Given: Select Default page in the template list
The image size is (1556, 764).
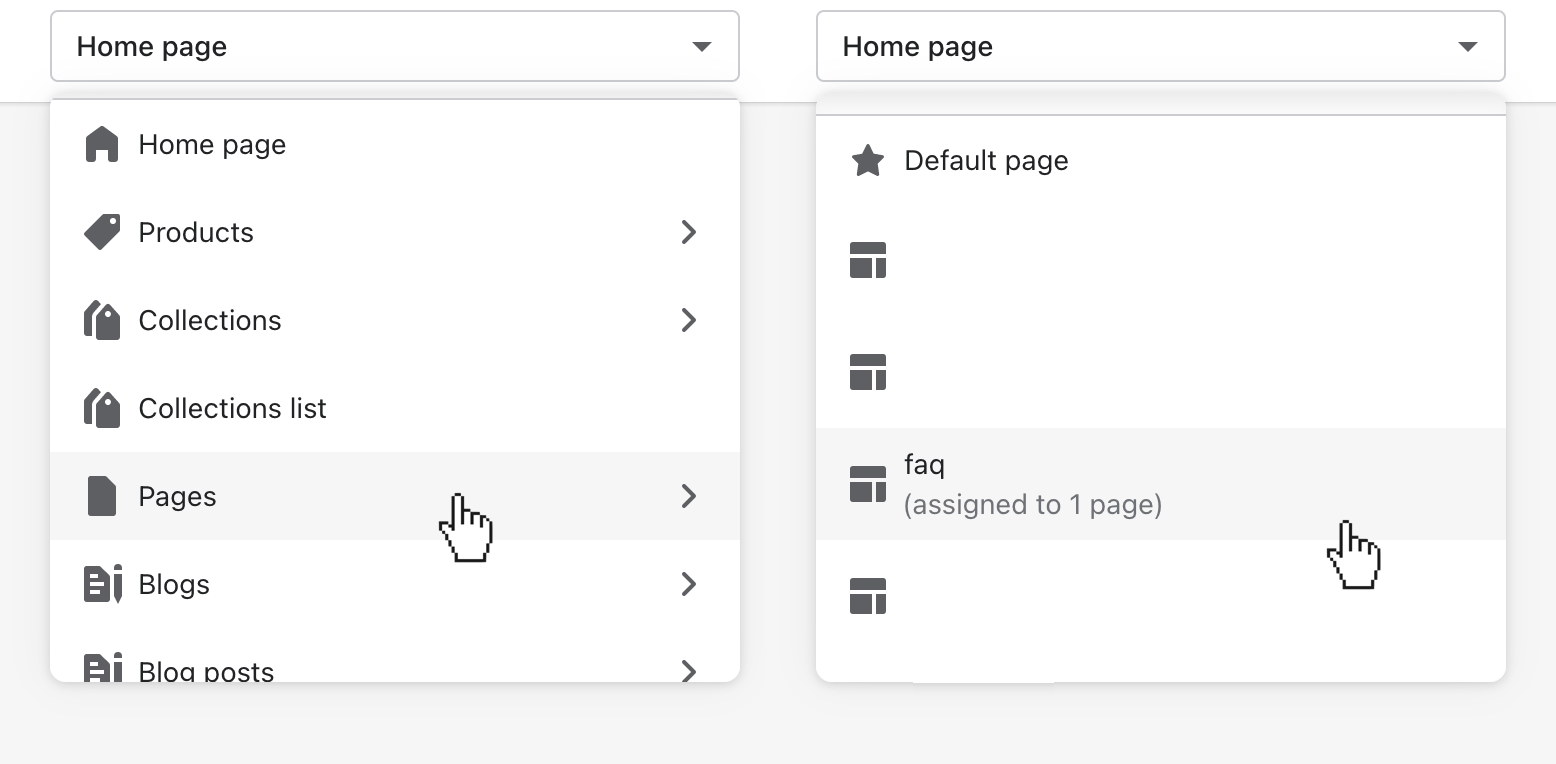Looking at the screenshot, I should (986, 160).
